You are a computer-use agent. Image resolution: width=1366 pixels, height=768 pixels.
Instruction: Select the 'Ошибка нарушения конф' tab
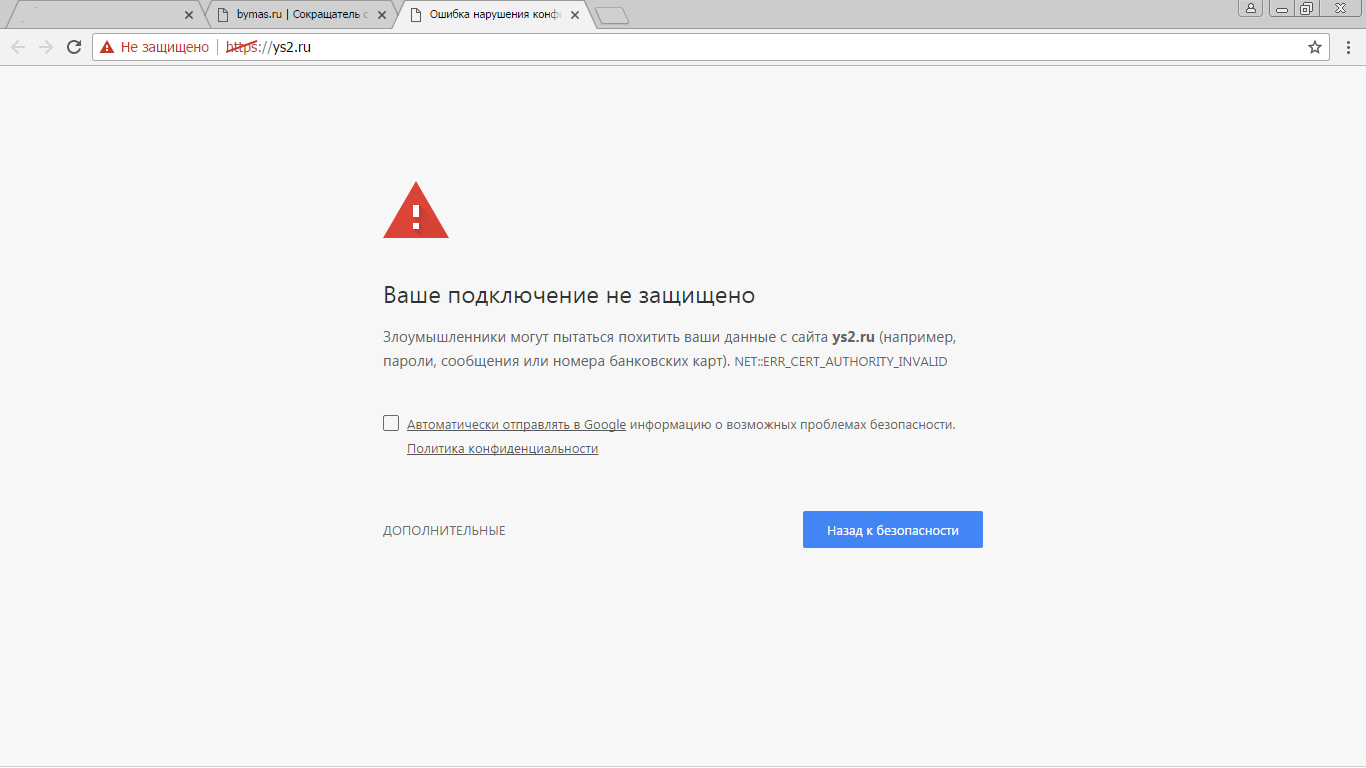[490, 15]
